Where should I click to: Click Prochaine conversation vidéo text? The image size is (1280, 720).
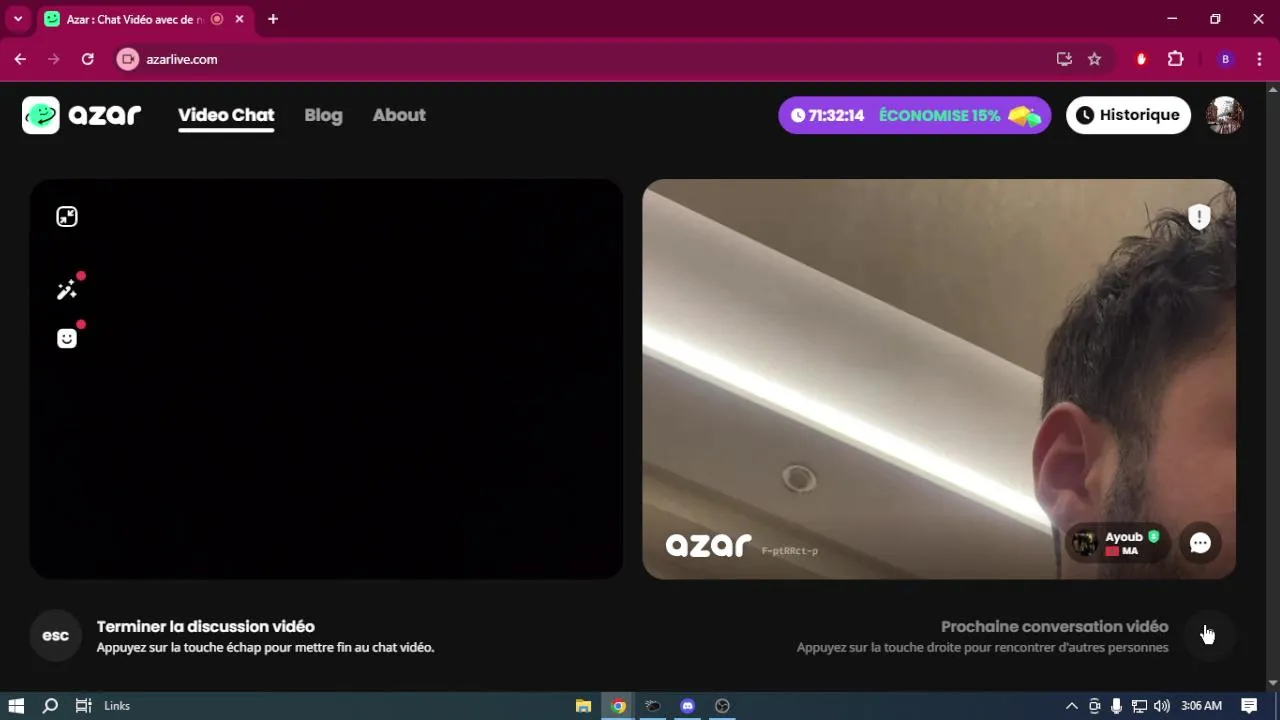coord(1054,626)
